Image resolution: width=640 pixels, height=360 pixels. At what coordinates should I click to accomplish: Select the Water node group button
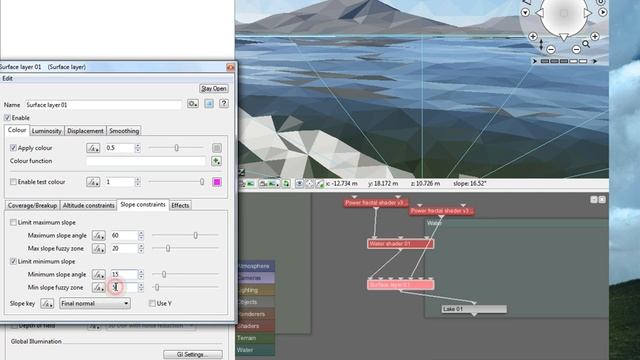point(256,350)
